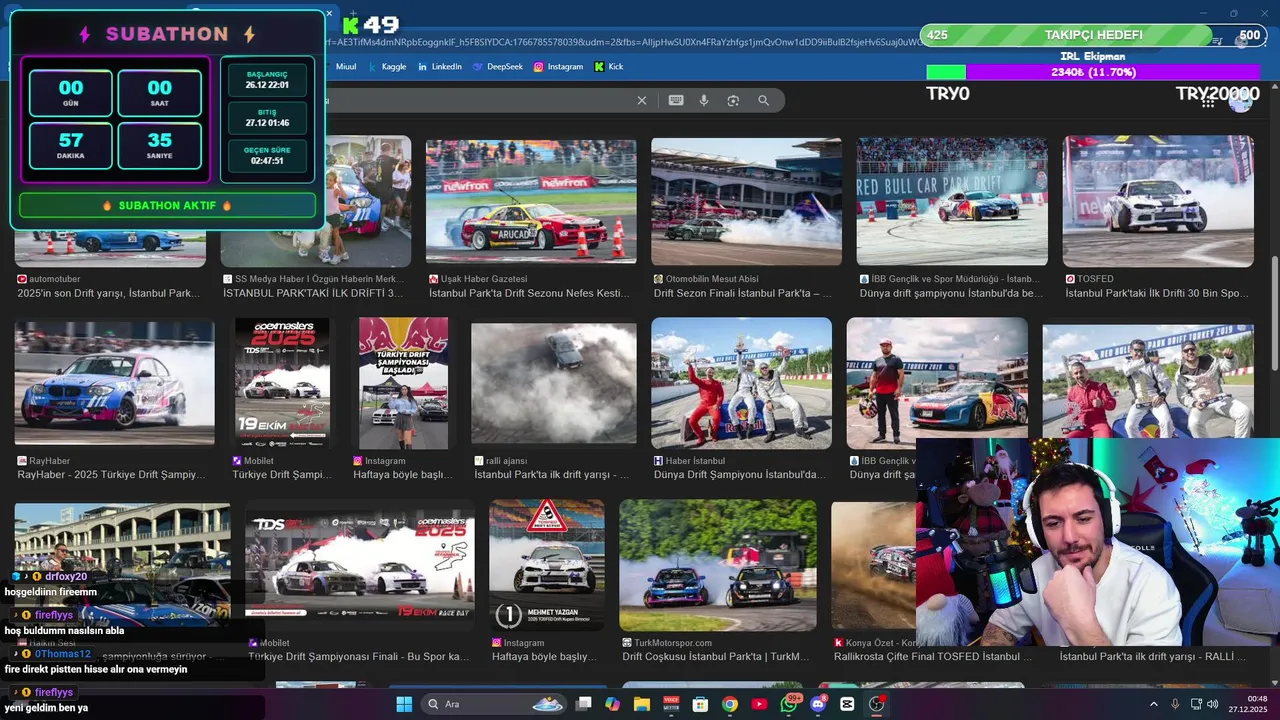Screen dimensions: 1280x720
Task: Clear the Google search box with X
Action: 642,100
